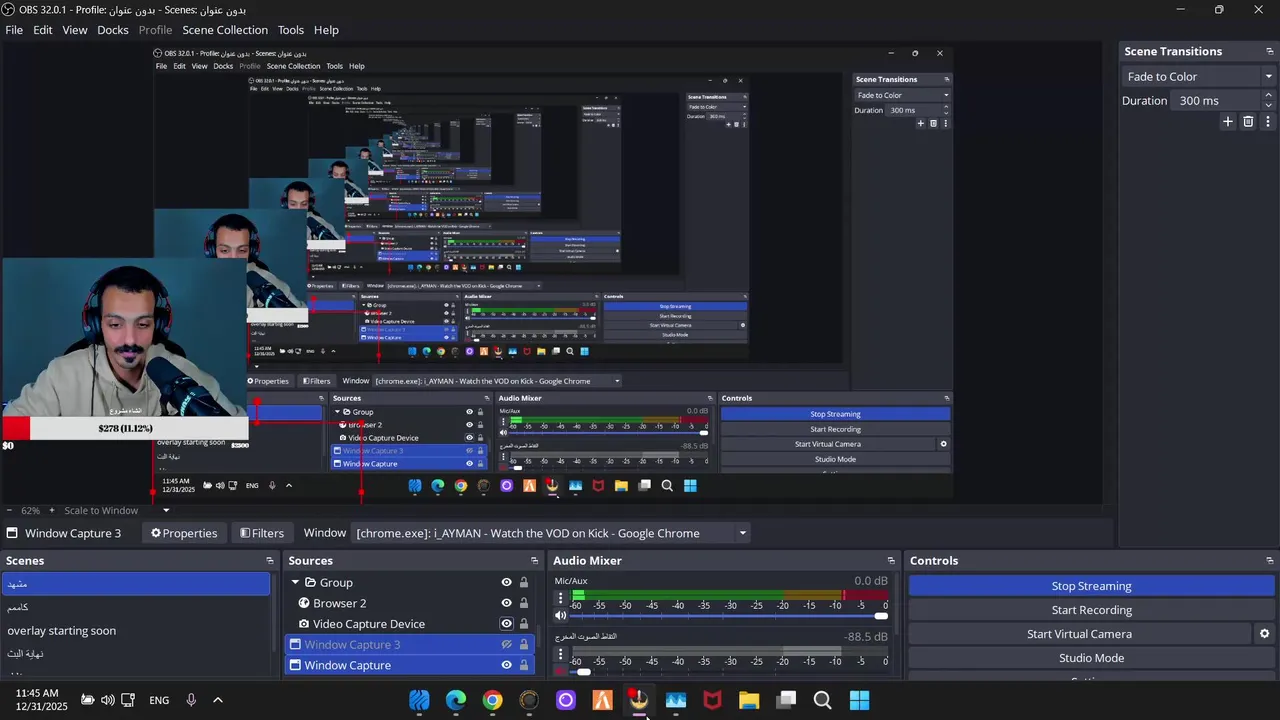Unlock the Video Capture Device source
This screenshot has width=1280, height=720.
click(523, 624)
